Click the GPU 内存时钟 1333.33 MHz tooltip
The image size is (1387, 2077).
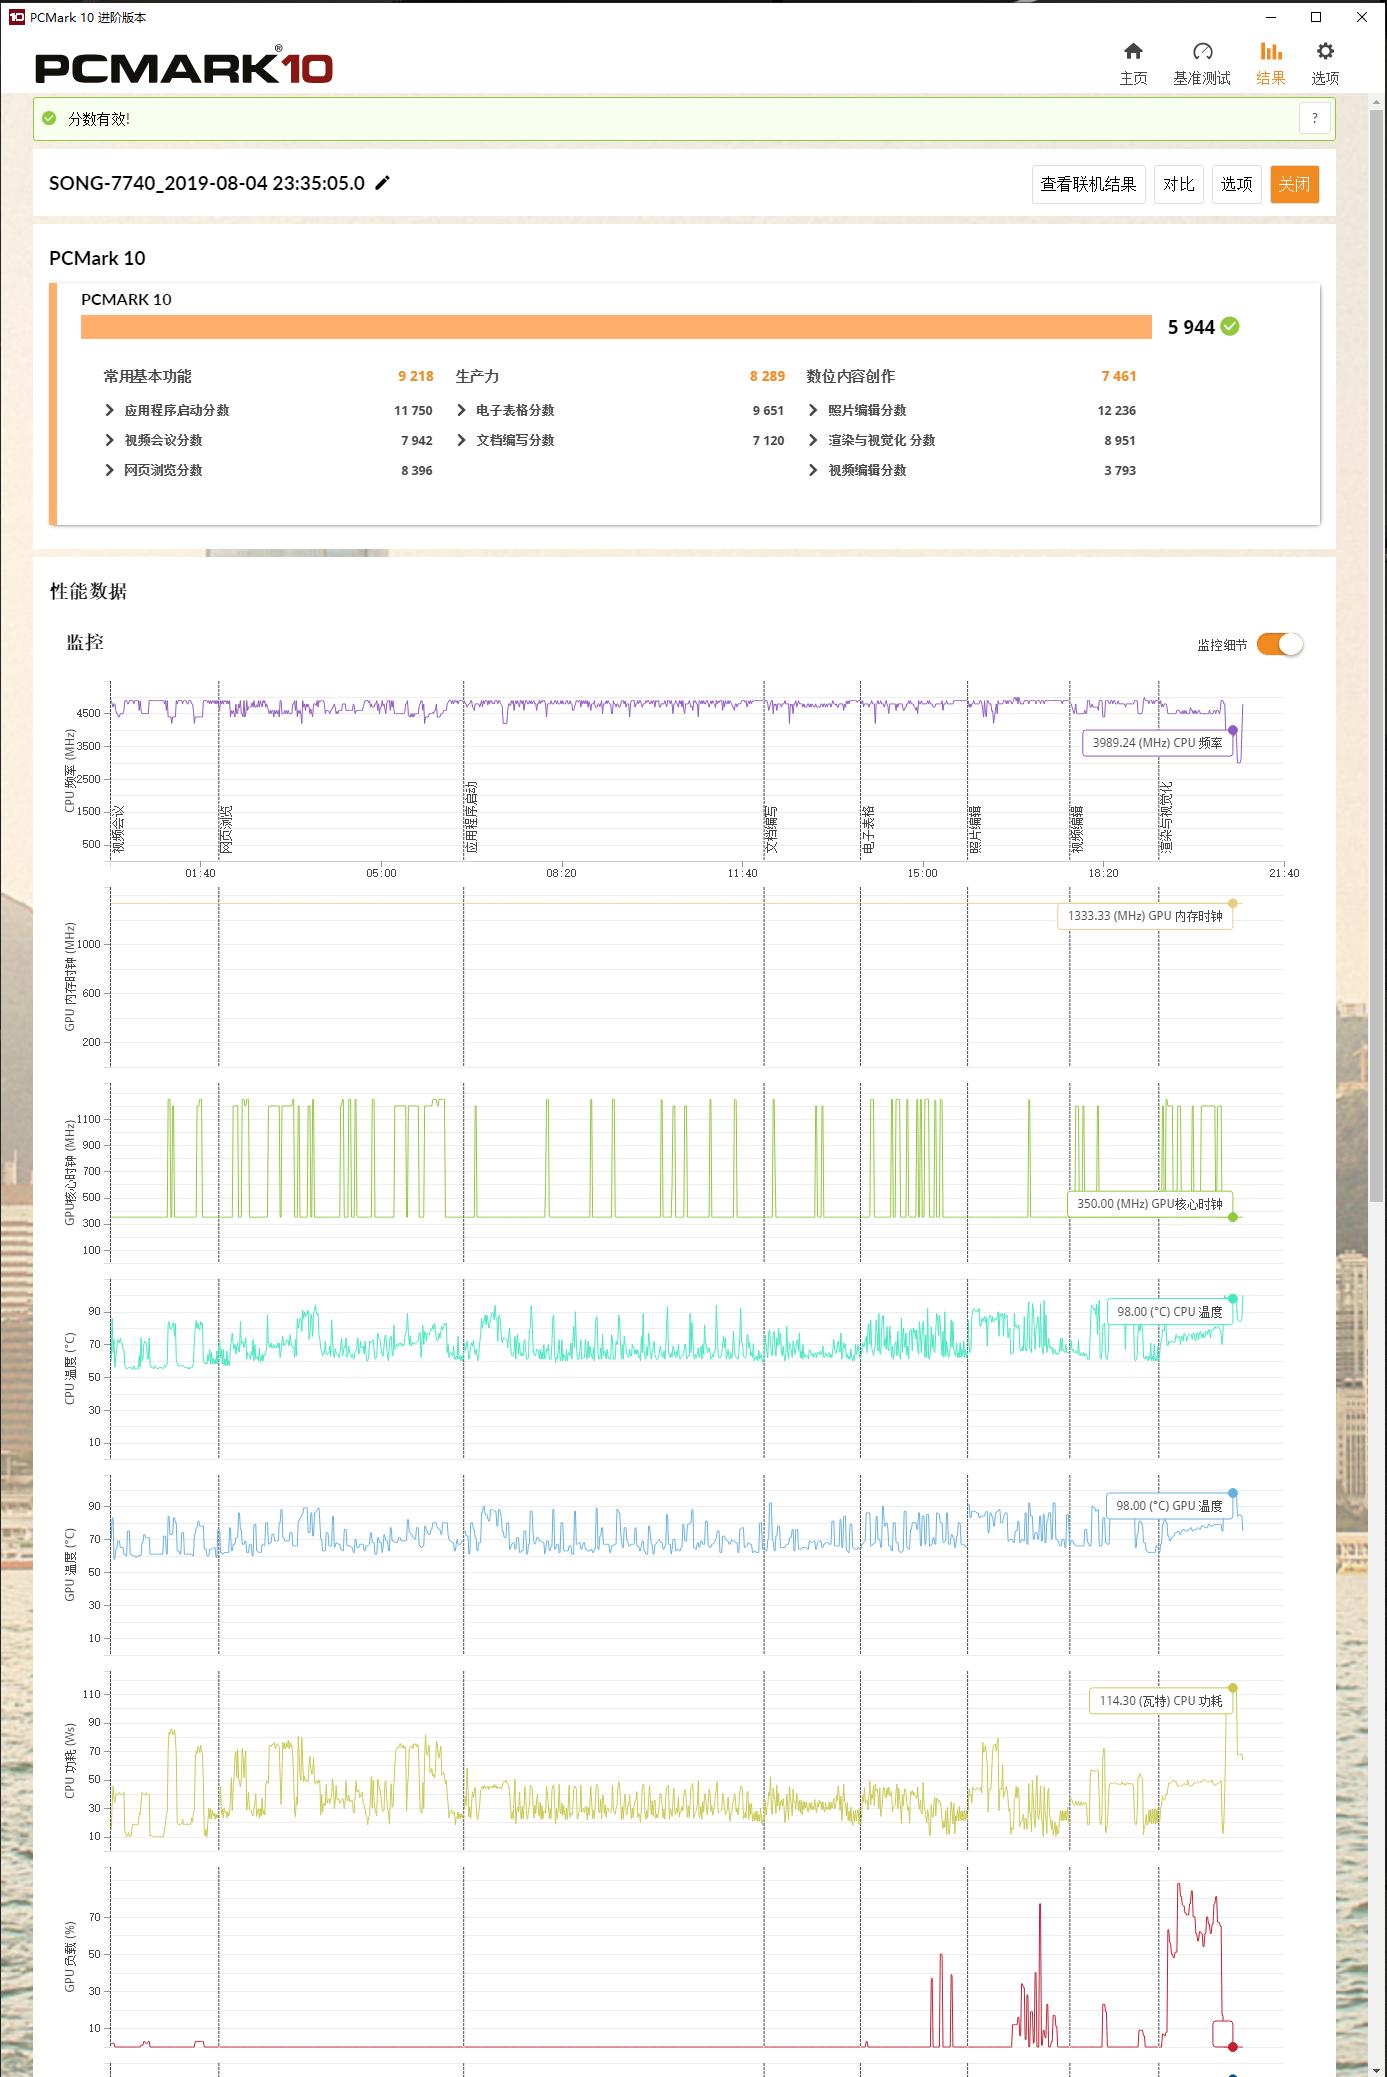point(1145,916)
